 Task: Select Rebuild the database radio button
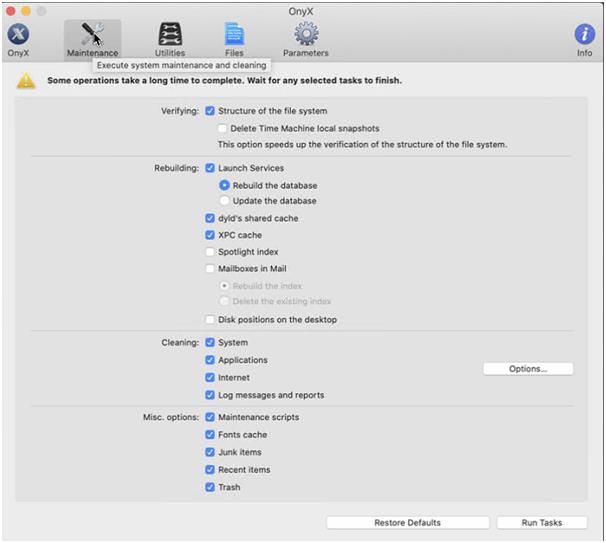224,186
